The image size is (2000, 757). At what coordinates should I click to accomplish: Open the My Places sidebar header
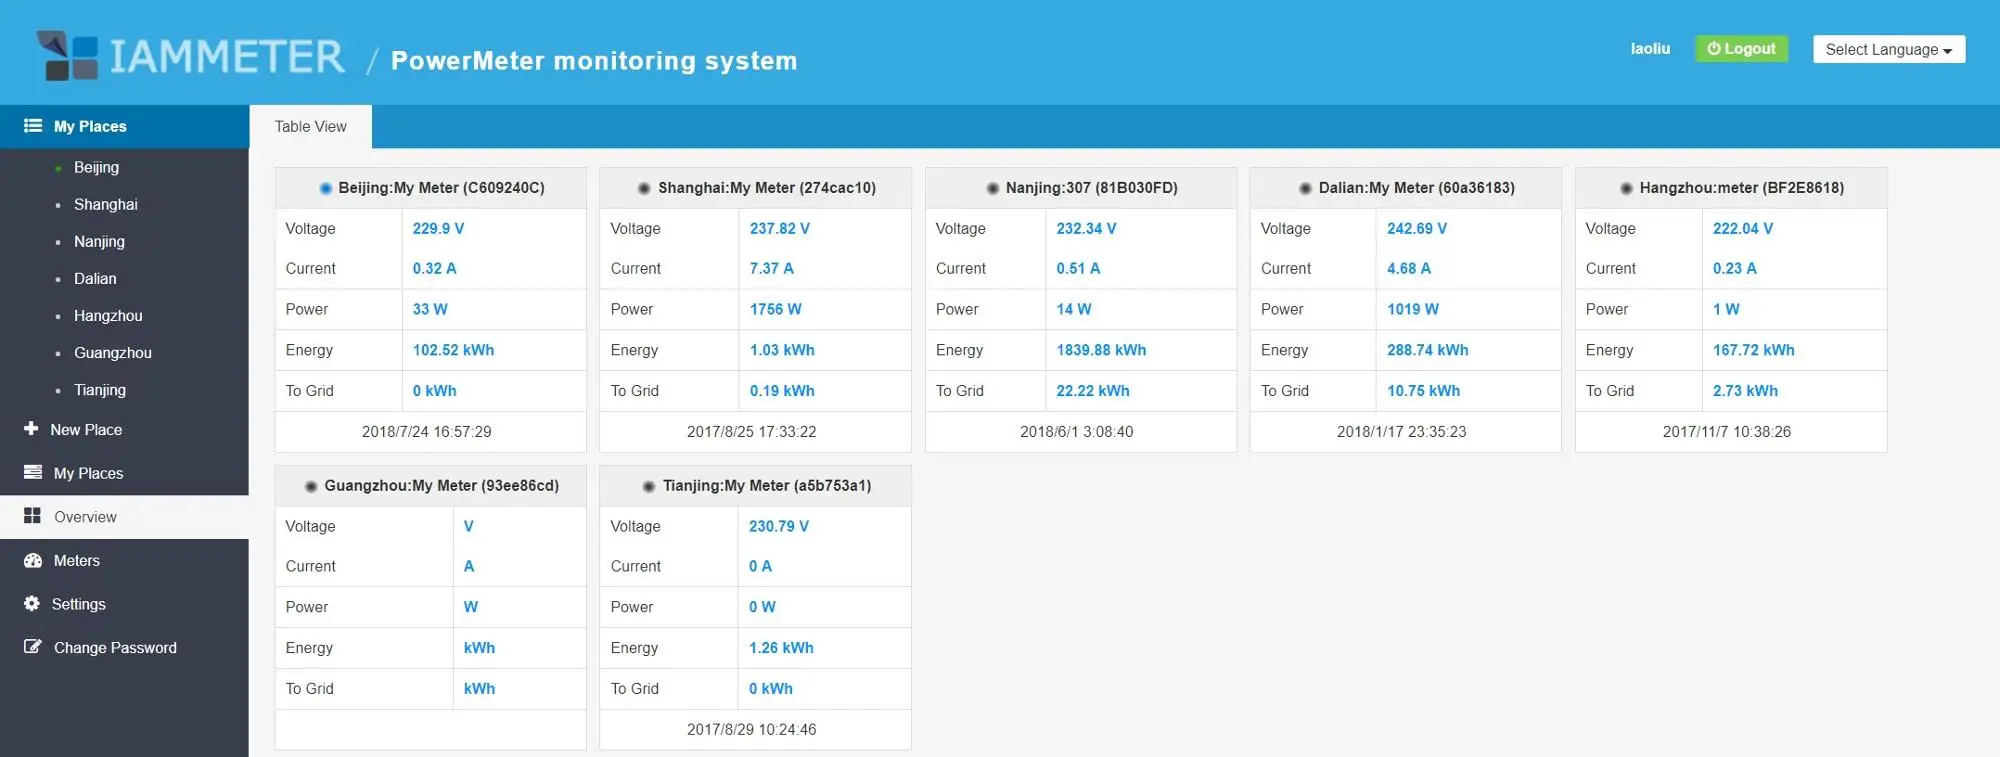click(x=124, y=126)
